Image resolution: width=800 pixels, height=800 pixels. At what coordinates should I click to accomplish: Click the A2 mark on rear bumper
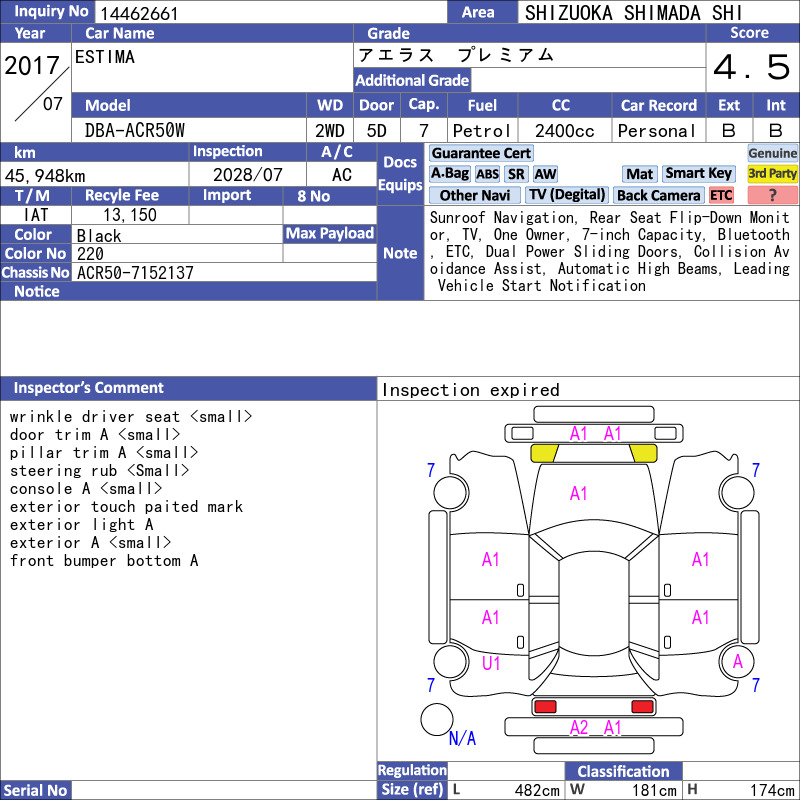(x=579, y=727)
